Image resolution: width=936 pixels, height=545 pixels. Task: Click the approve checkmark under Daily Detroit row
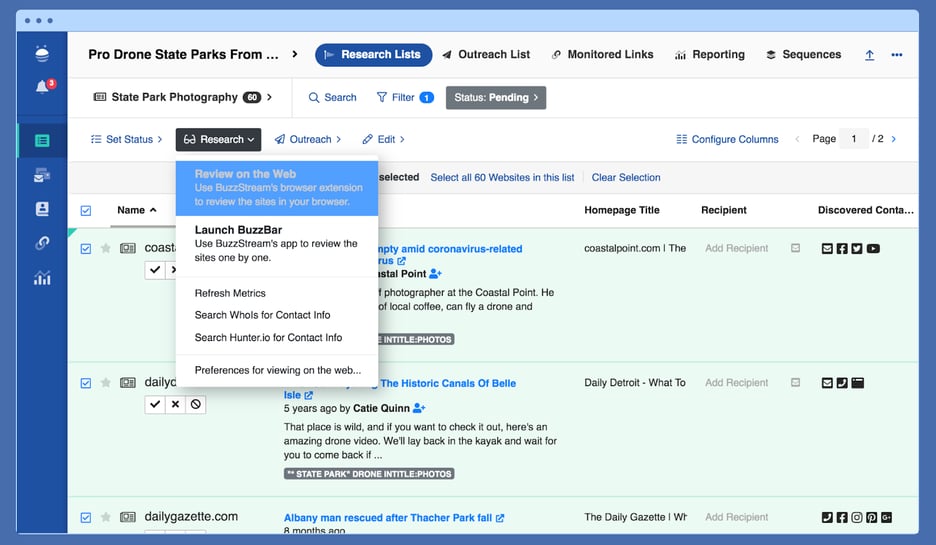pyautogui.click(x=154, y=404)
